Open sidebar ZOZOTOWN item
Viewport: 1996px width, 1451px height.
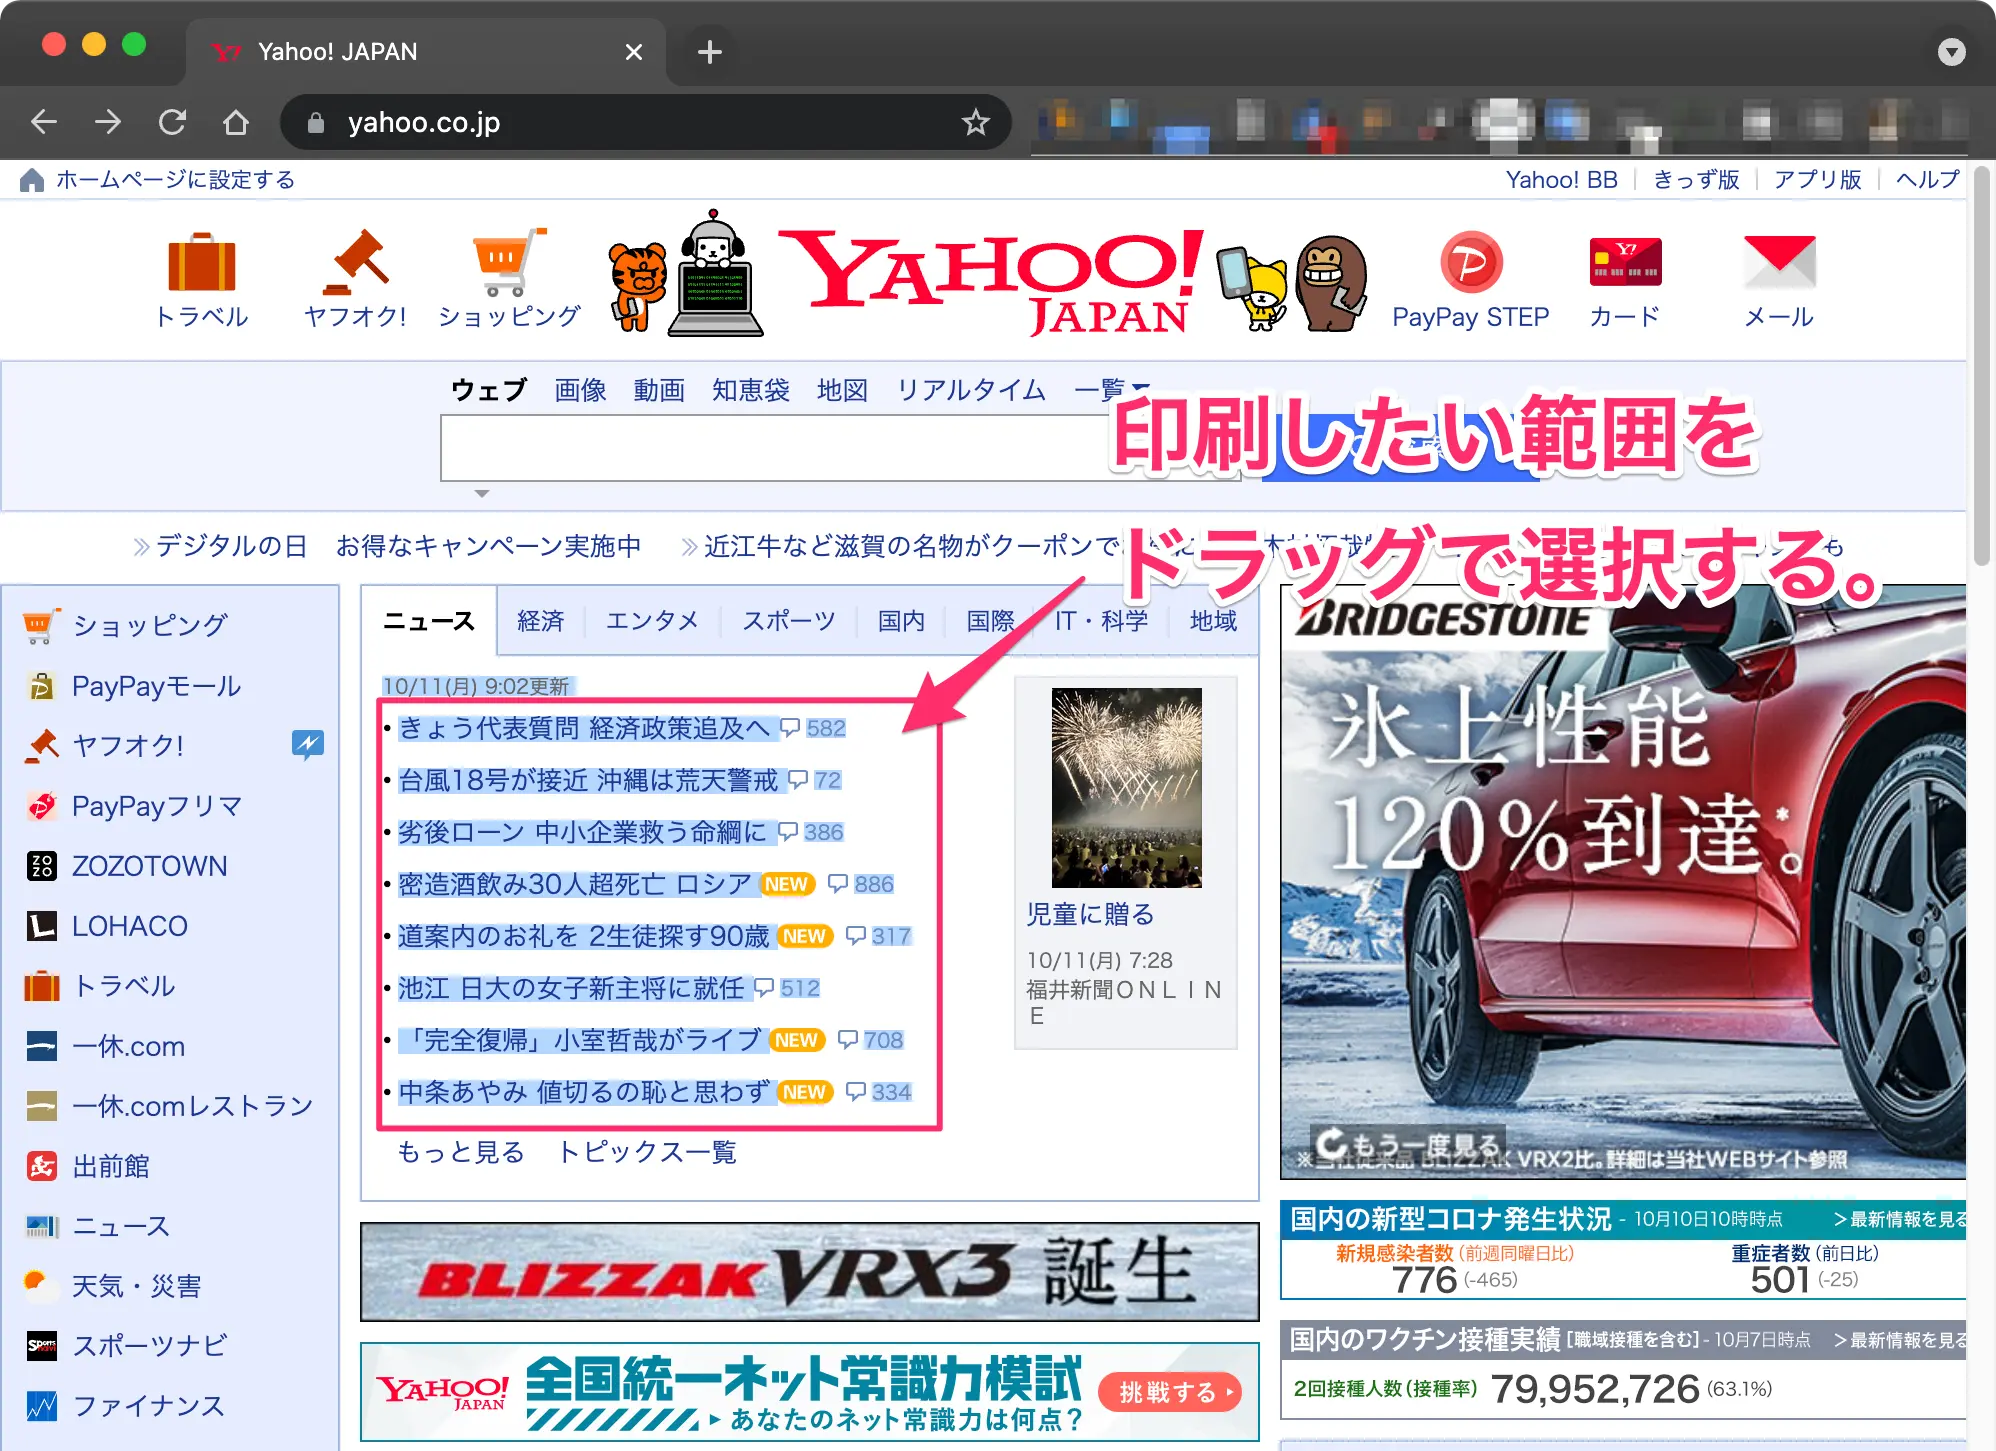(x=149, y=866)
